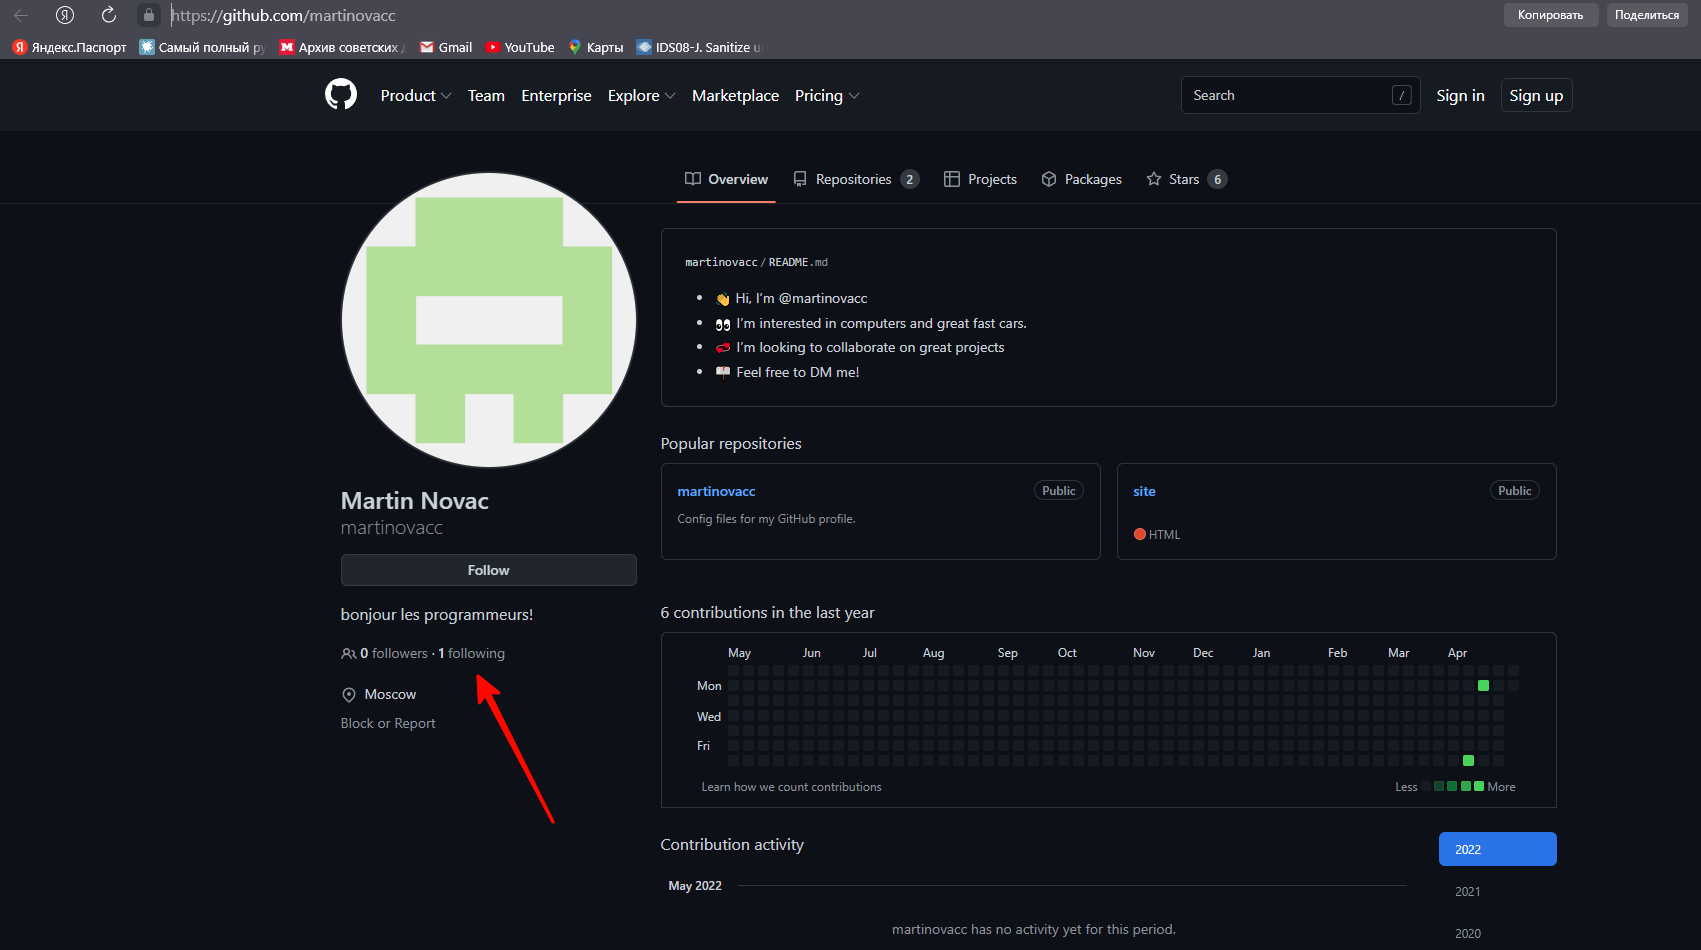Go back with browser back arrow
Viewport: 1701px width, 950px height.
click(x=21, y=15)
